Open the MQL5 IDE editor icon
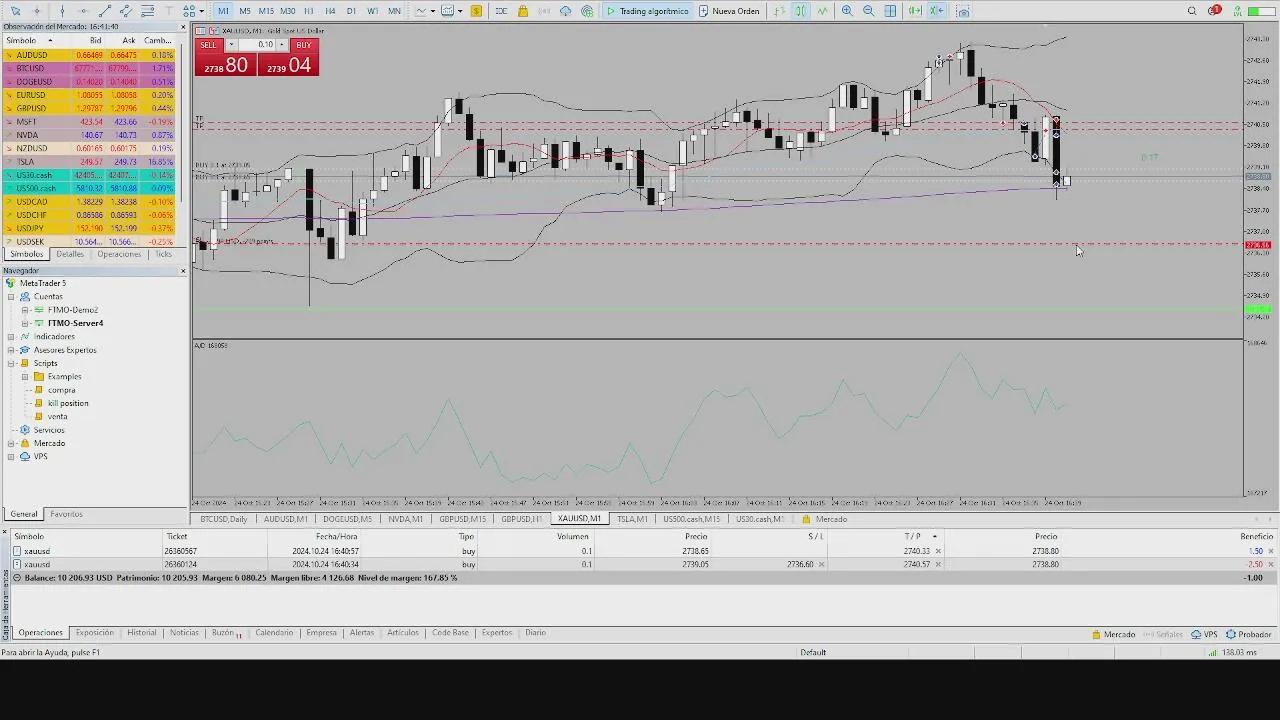 pyautogui.click(x=501, y=11)
